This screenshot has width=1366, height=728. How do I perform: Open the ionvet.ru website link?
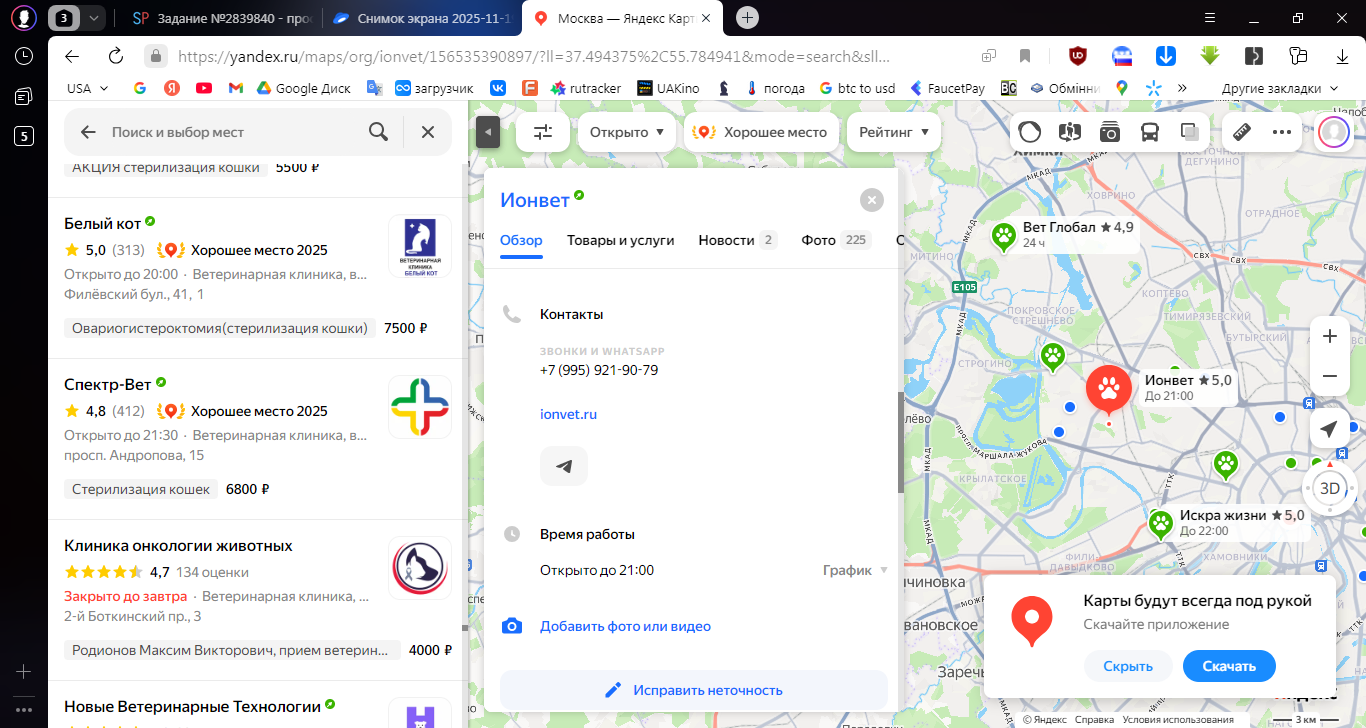(568, 414)
